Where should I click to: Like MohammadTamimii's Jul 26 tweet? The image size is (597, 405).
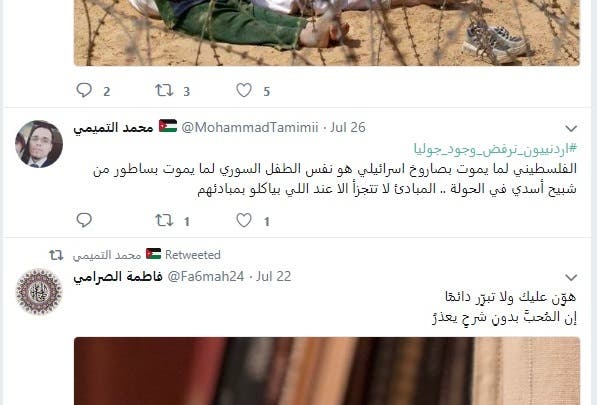(244, 220)
